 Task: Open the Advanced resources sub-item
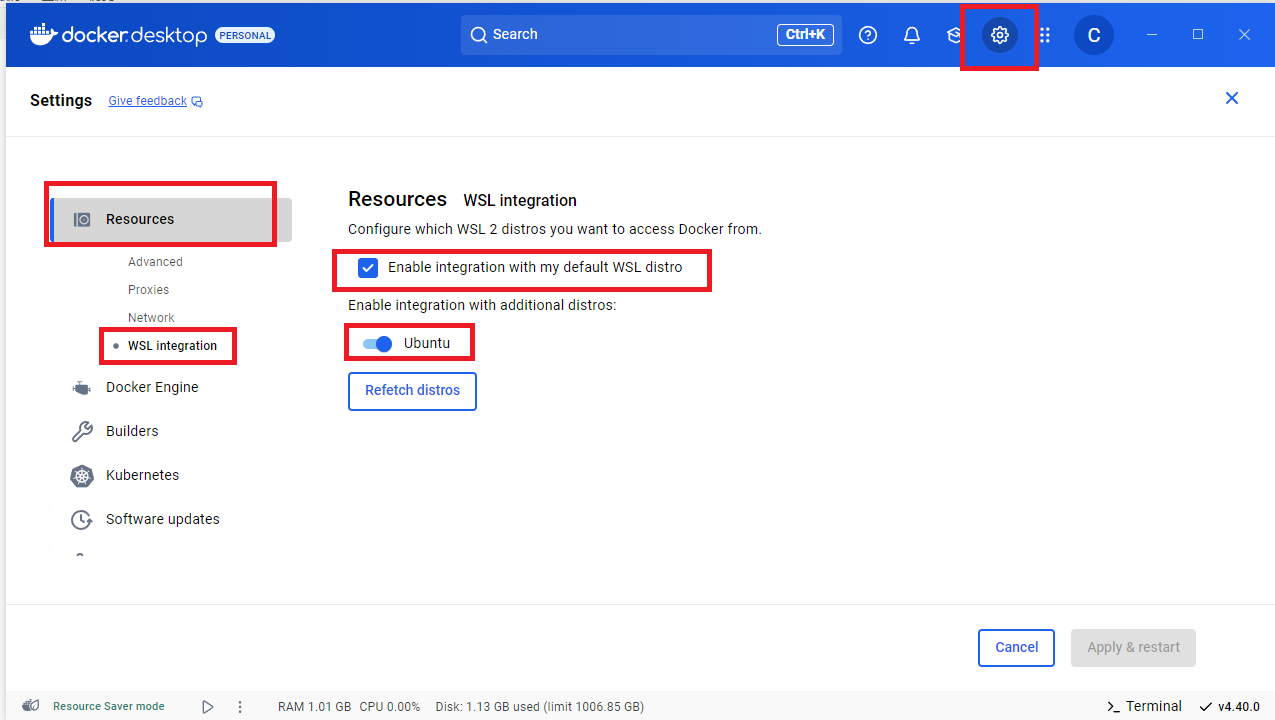click(155, 262)
